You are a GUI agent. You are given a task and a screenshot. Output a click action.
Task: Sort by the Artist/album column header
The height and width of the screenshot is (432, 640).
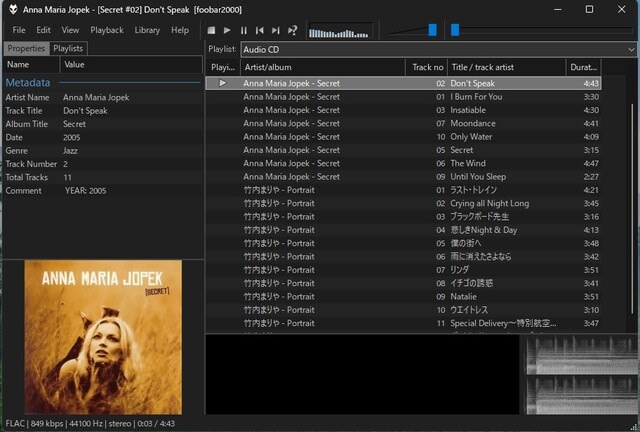[x=322, y=67]
